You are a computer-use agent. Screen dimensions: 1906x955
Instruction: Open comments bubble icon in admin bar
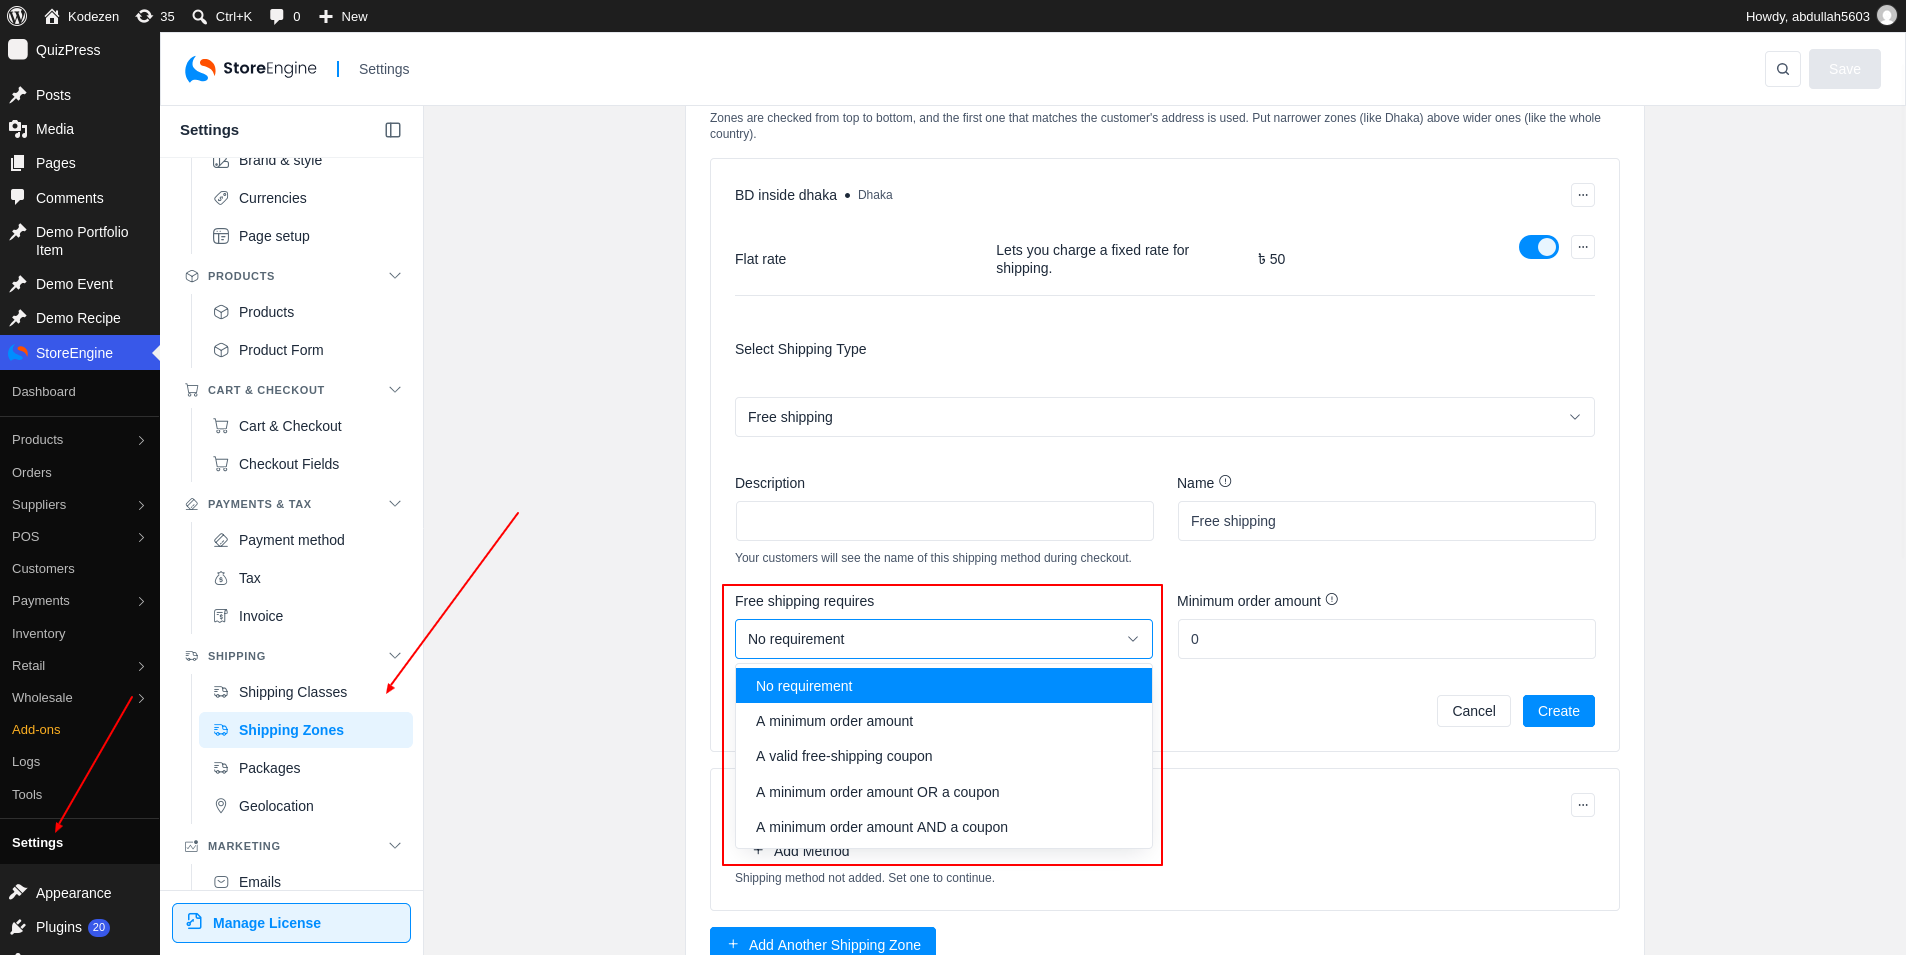click(277, 16)
